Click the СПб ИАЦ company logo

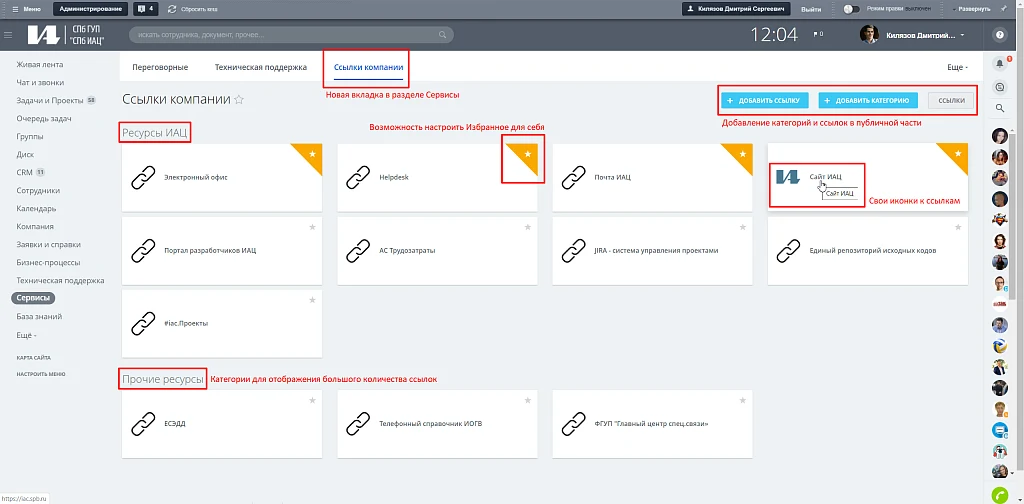coord(66,35)
